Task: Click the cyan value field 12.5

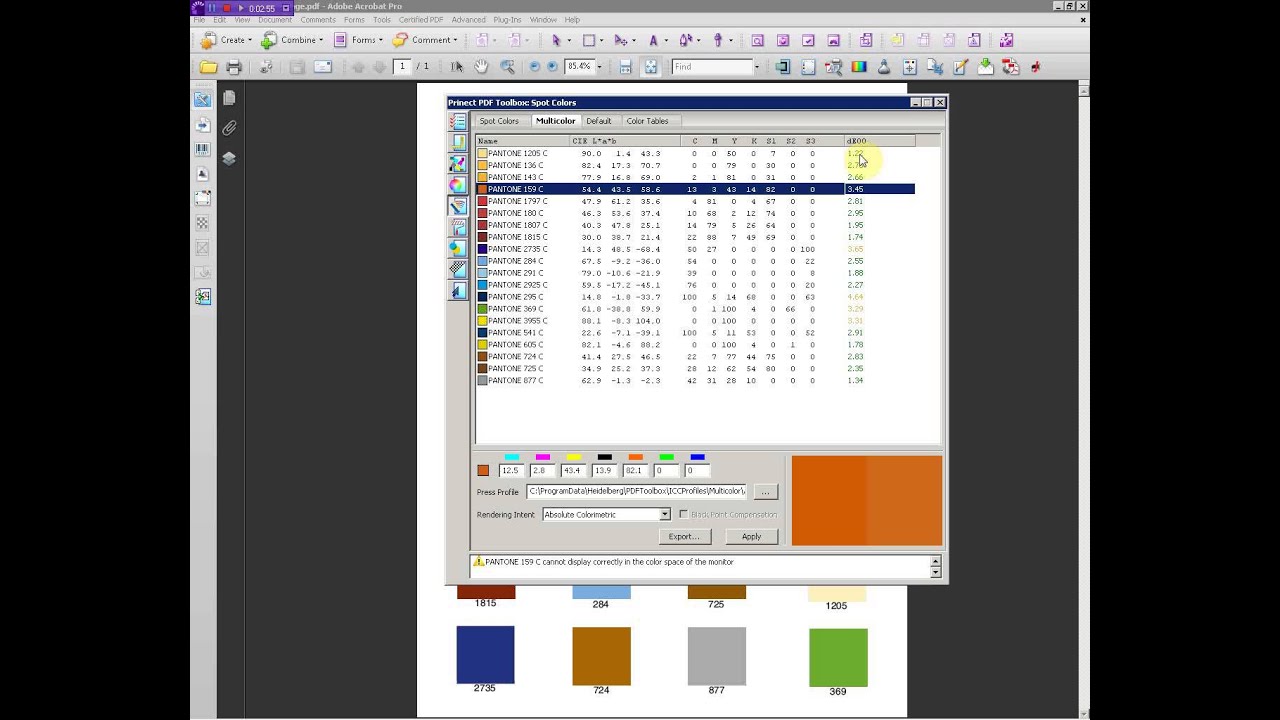Action: click(511, 470)
